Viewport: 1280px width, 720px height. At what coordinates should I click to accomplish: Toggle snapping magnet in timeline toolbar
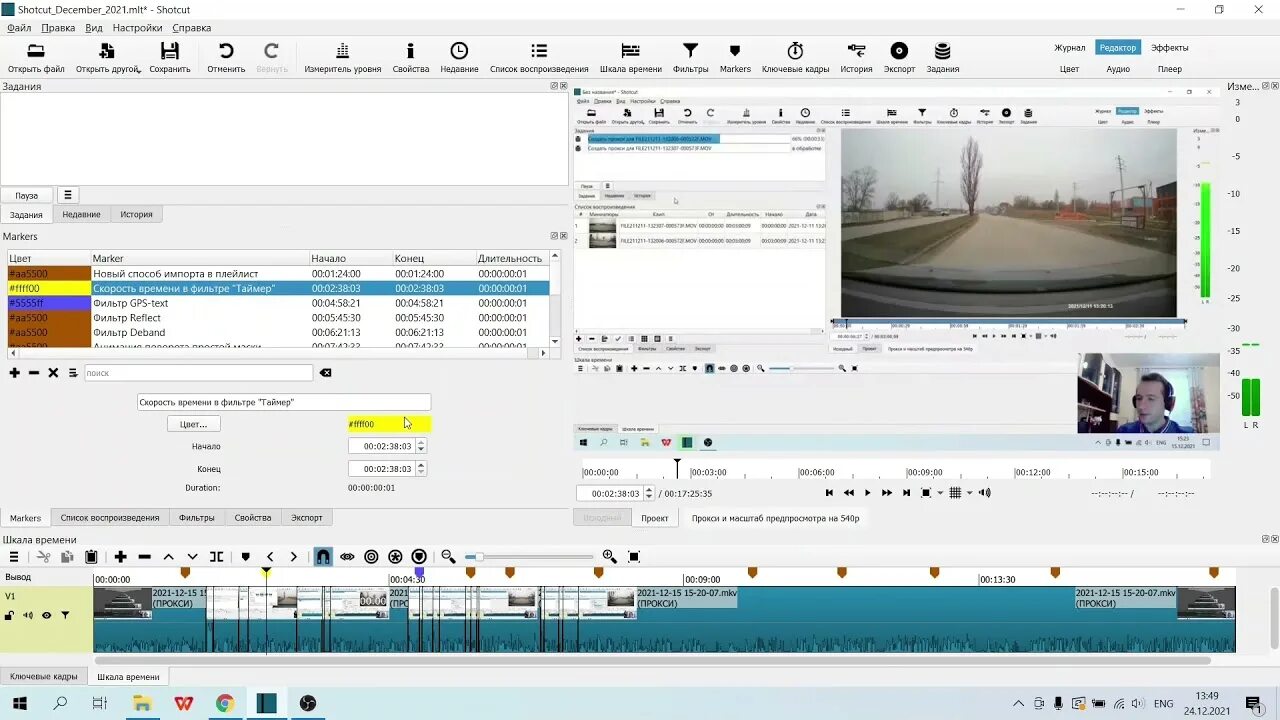(323, 557)
